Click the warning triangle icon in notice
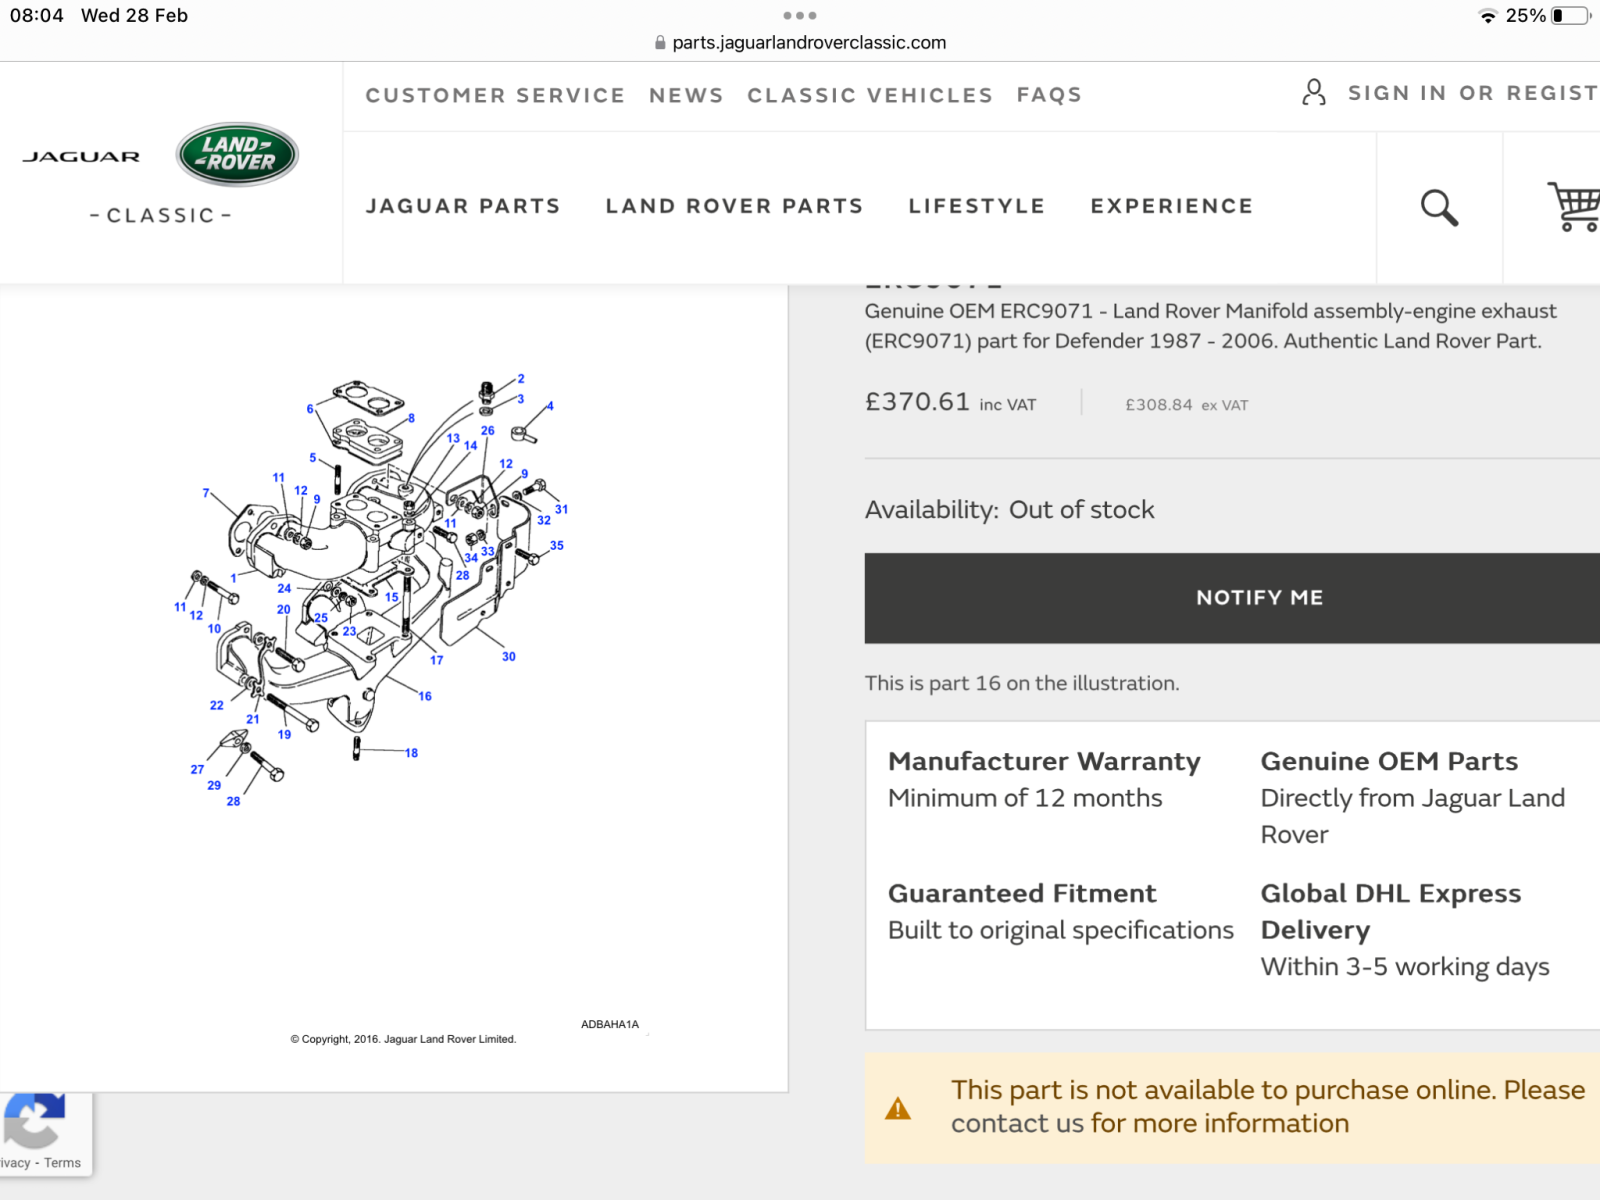 [x=898, y=1108]
